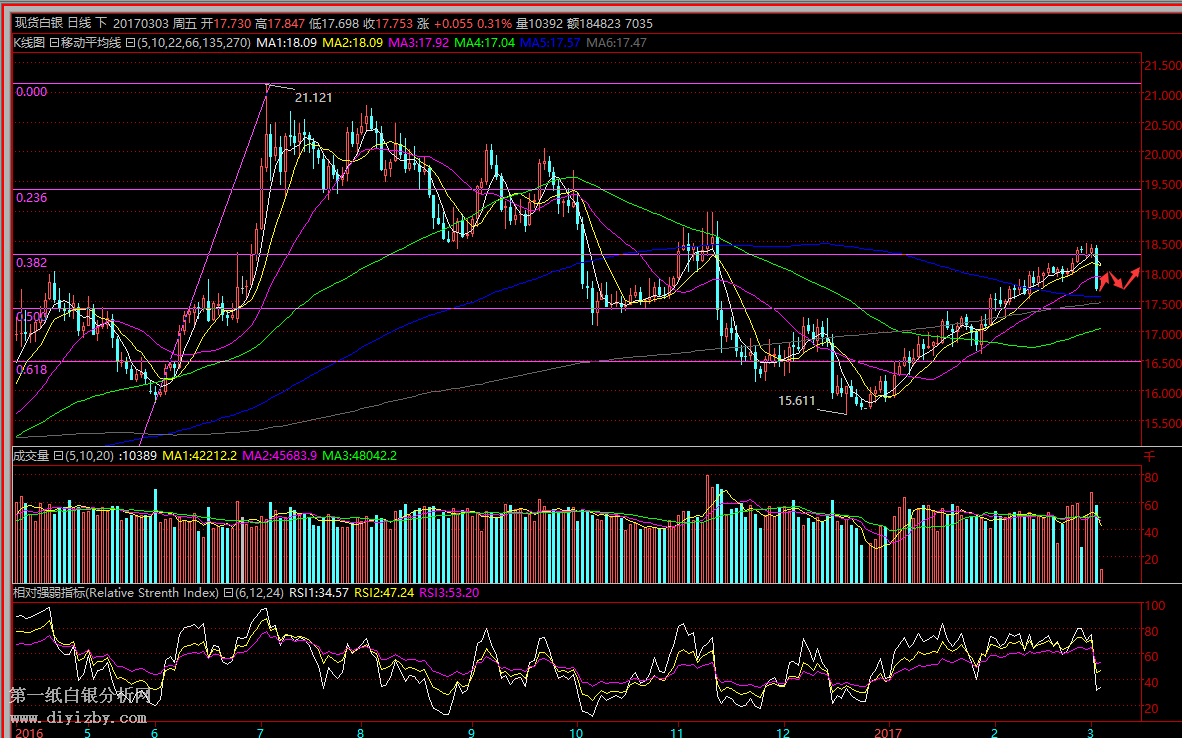Click the RSI1:34.57 indicator value
This screenshot has width=1182, height=738.
(318, 592)
